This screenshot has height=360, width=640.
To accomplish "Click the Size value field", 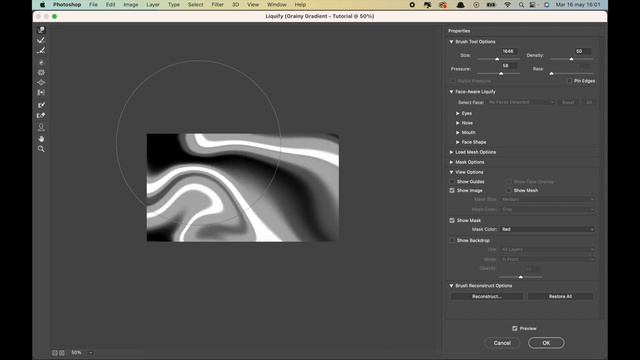I will coord(509,51).
